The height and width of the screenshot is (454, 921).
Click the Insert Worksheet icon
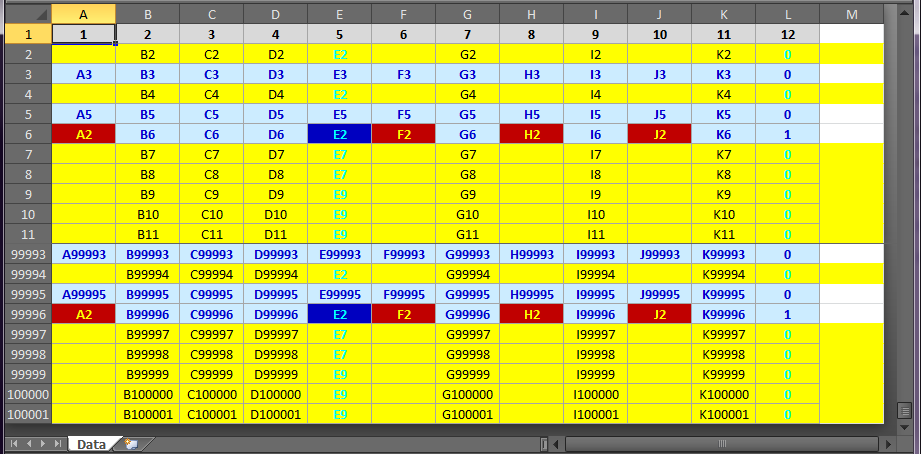point(132,444)
